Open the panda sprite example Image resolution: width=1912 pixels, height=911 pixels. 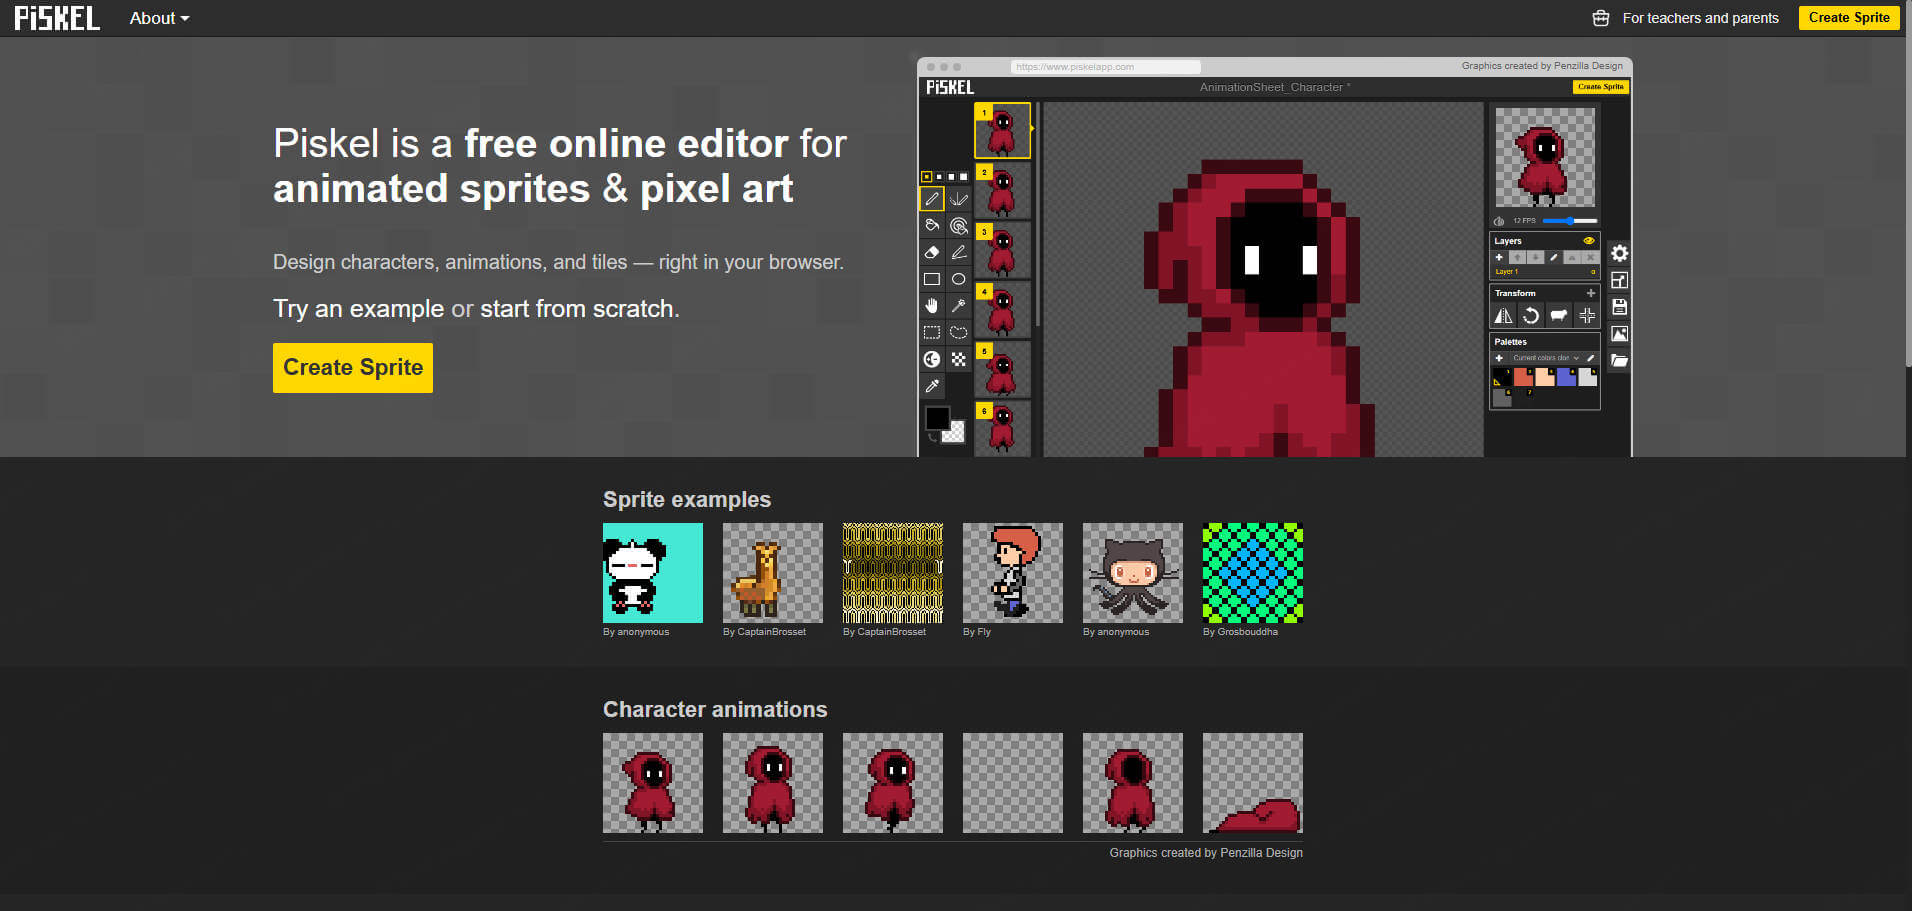coord(653,573)
